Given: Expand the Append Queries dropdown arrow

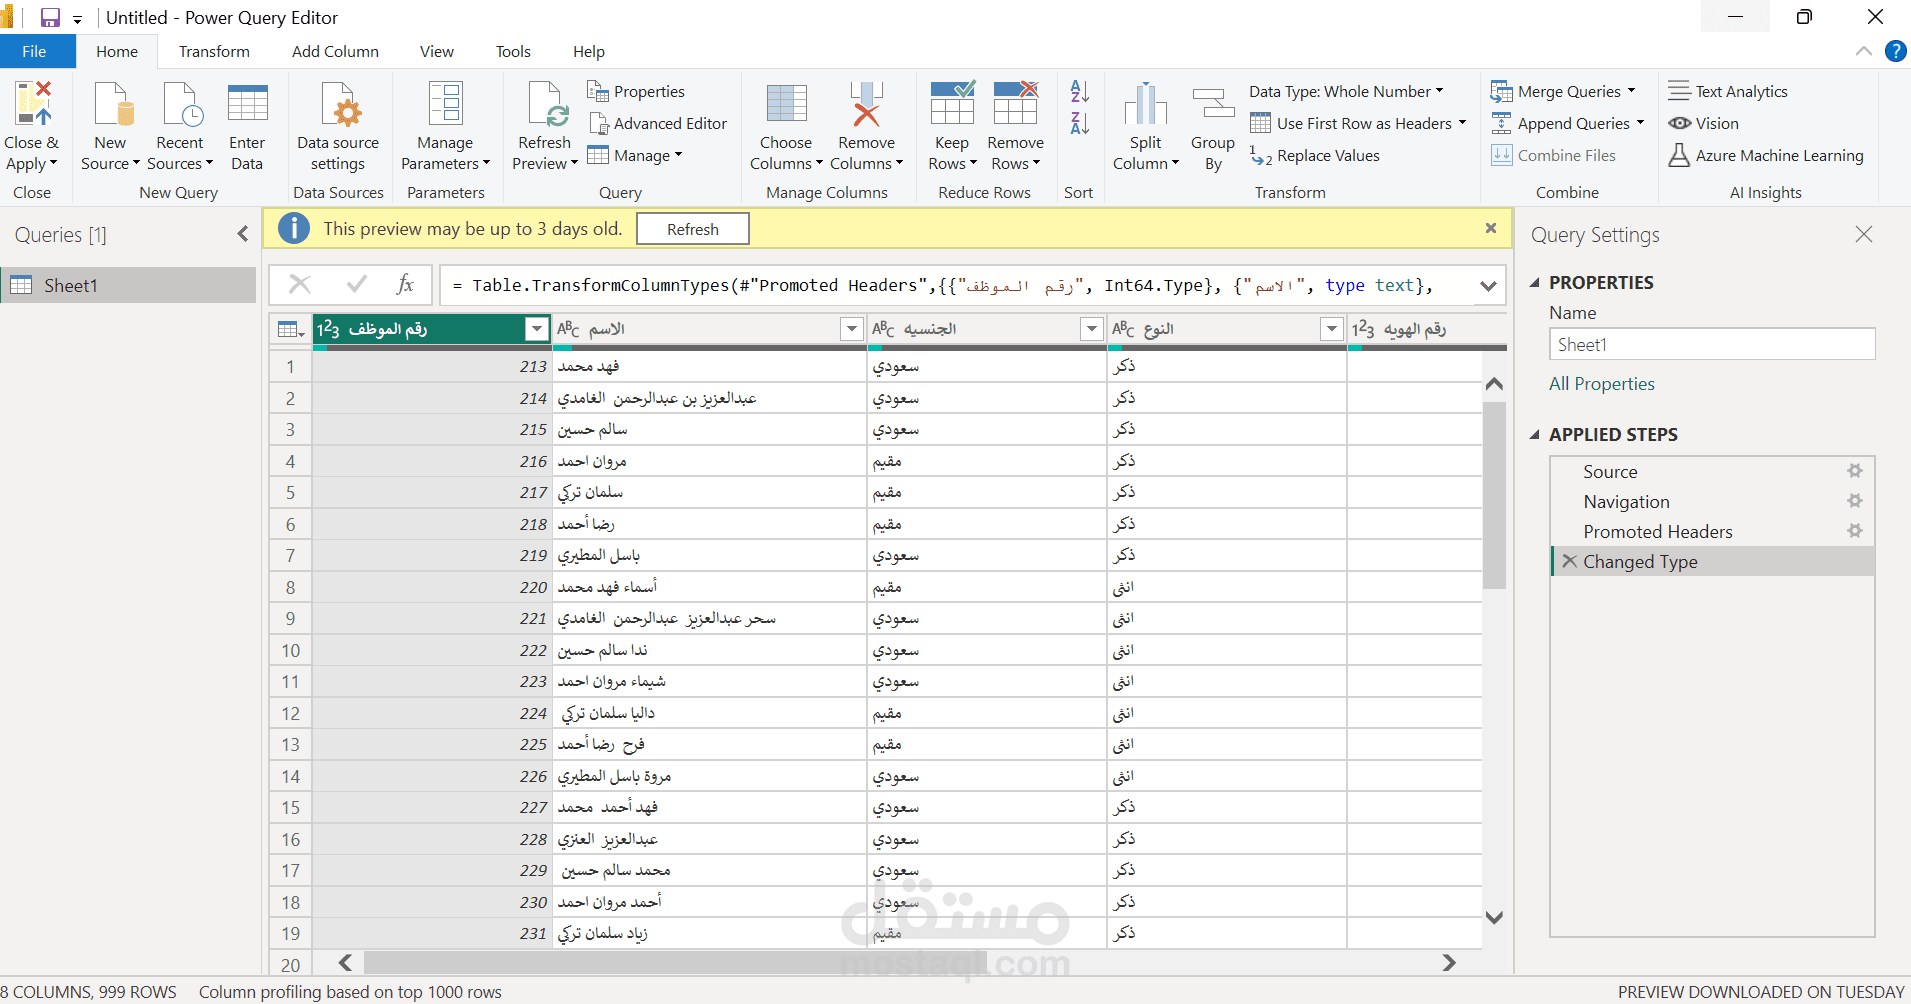Looking at the screenshot, I should [1640, 123].
